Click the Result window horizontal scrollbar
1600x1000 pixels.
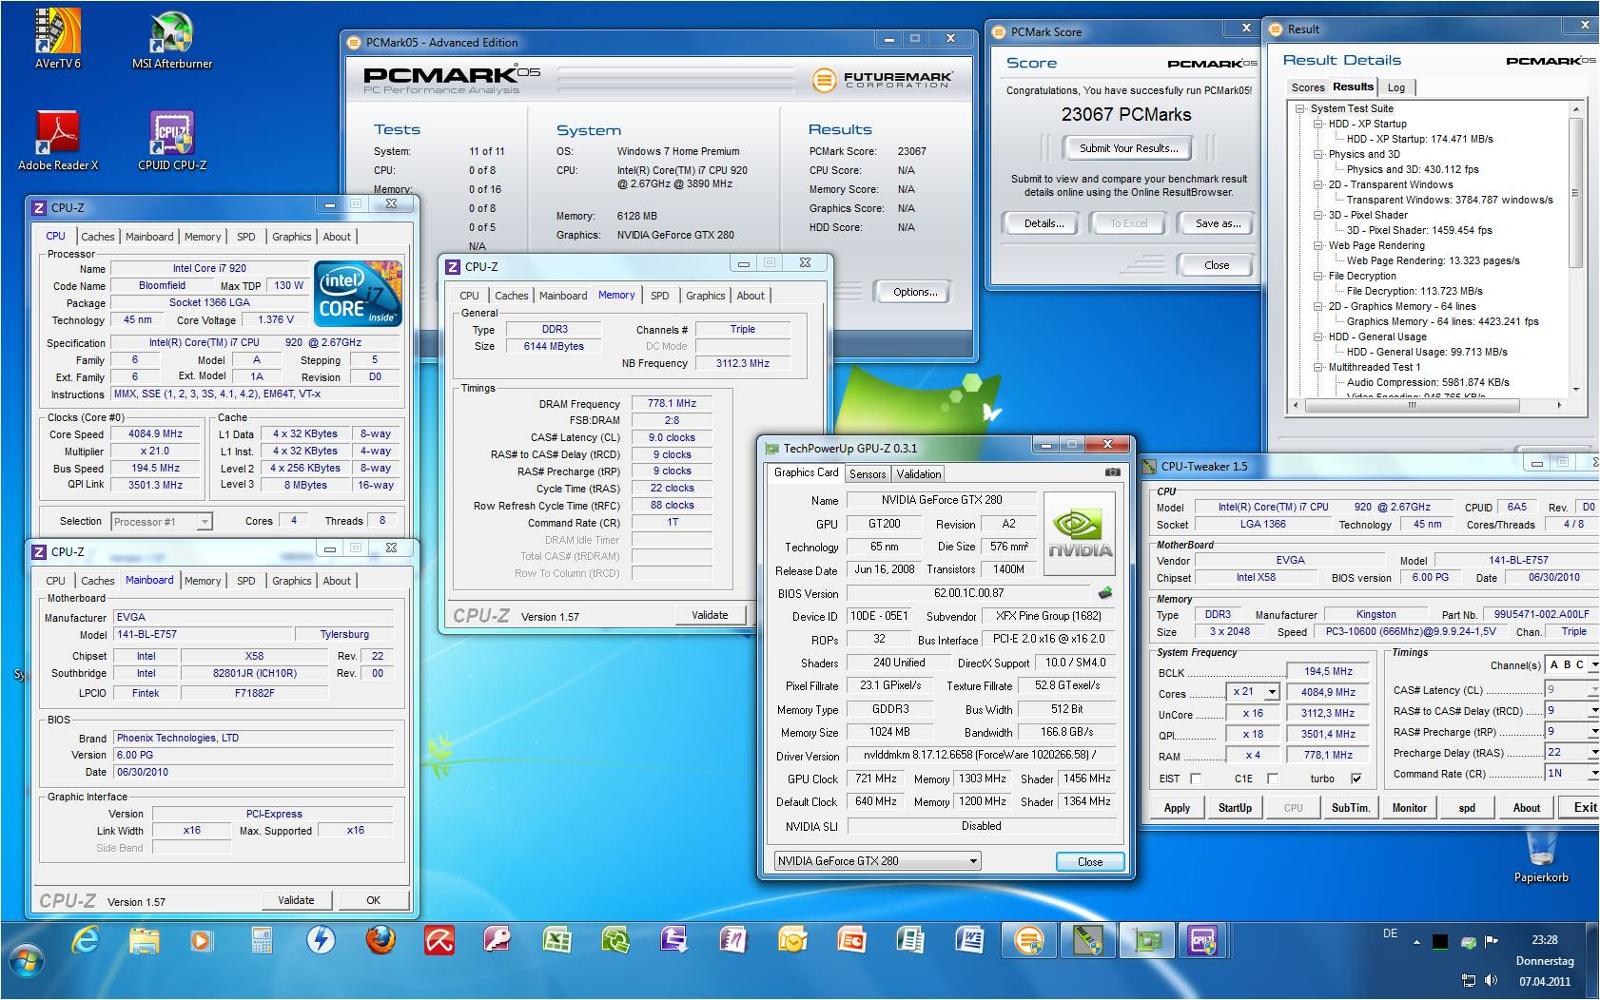click(x=1426, y=405)
